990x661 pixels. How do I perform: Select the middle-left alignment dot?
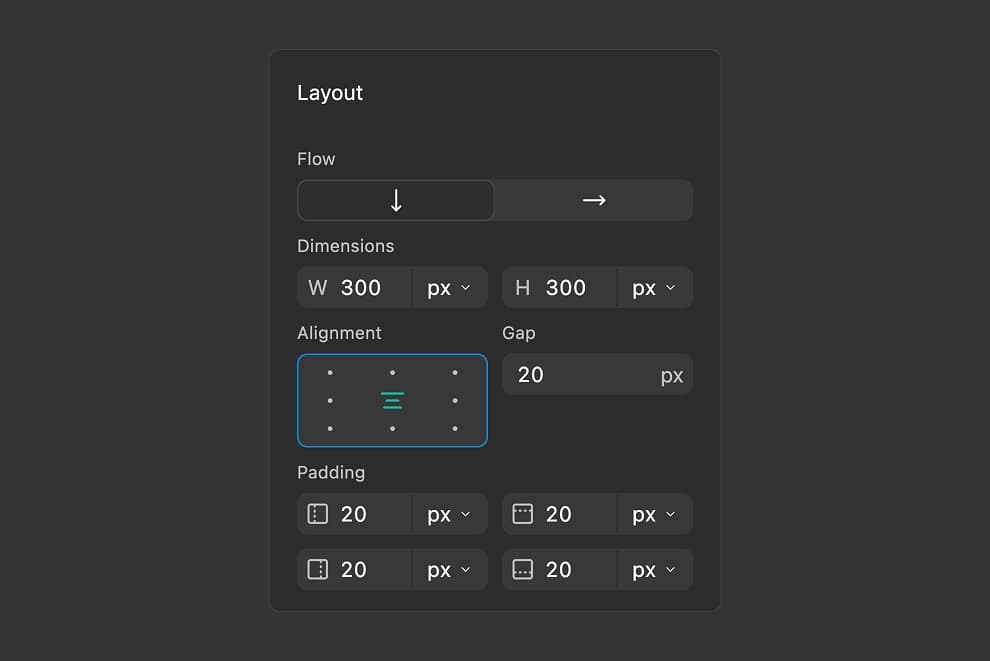point(330,400)
